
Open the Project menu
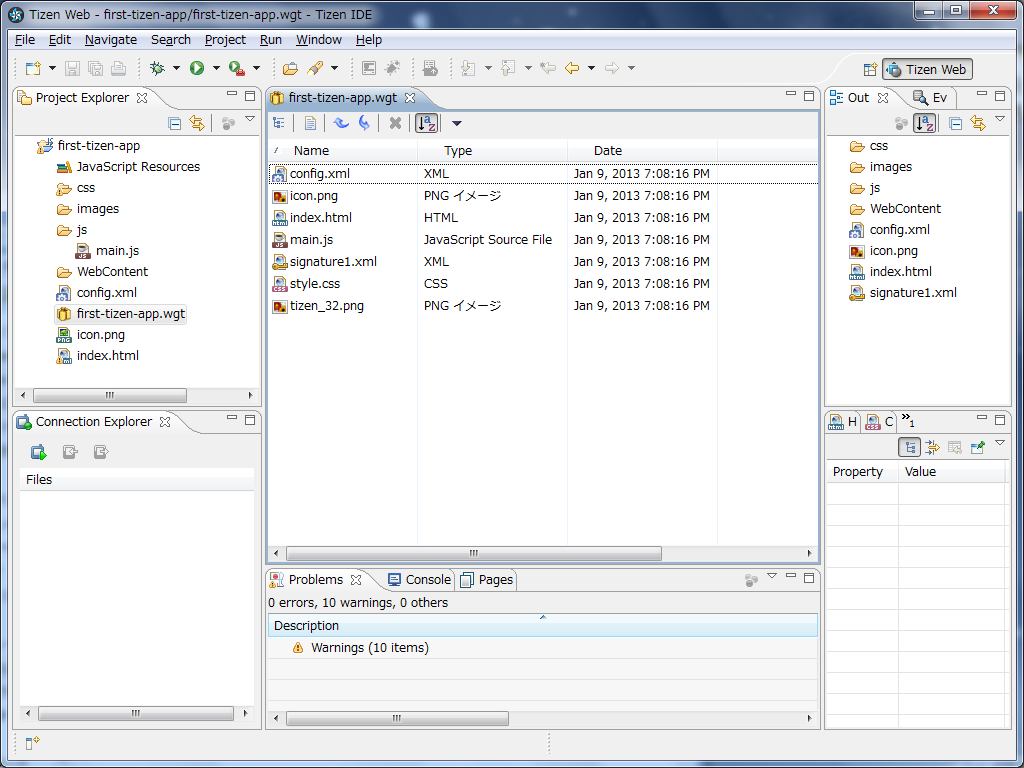(x=225, y=40)
